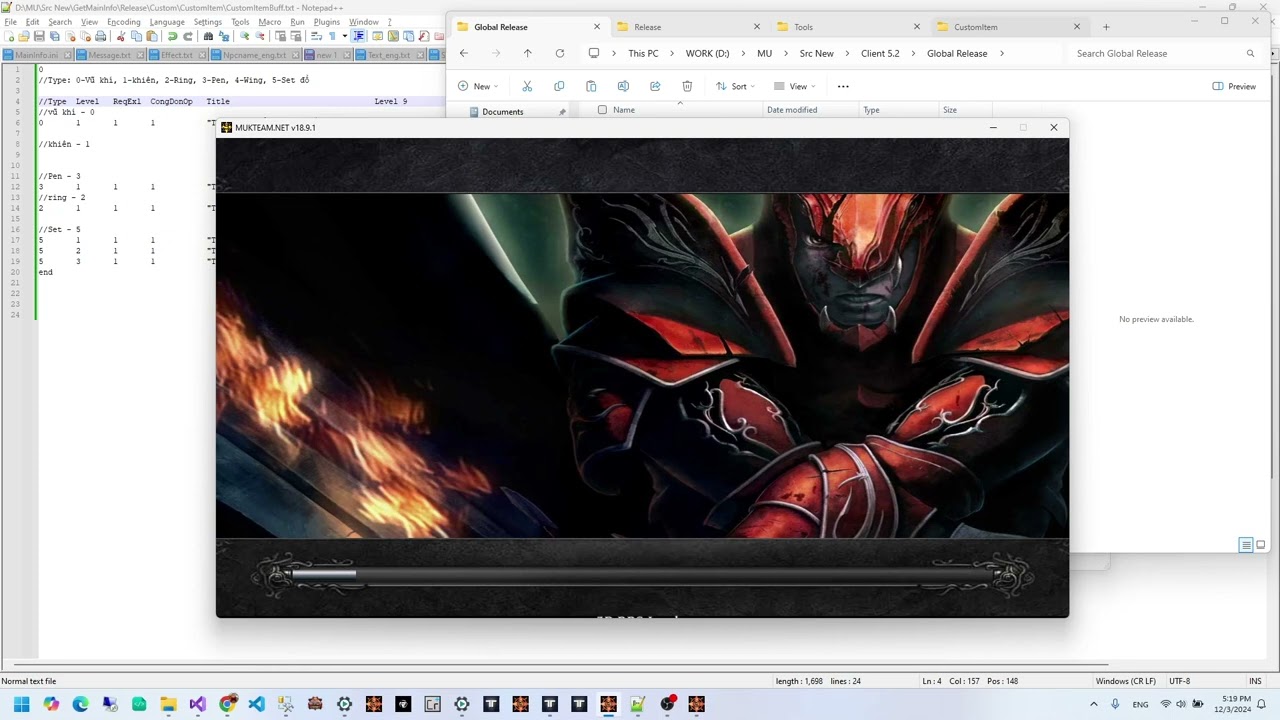Click the Share icon in File Explorer
1280x720 pixels.
point(655,86)
